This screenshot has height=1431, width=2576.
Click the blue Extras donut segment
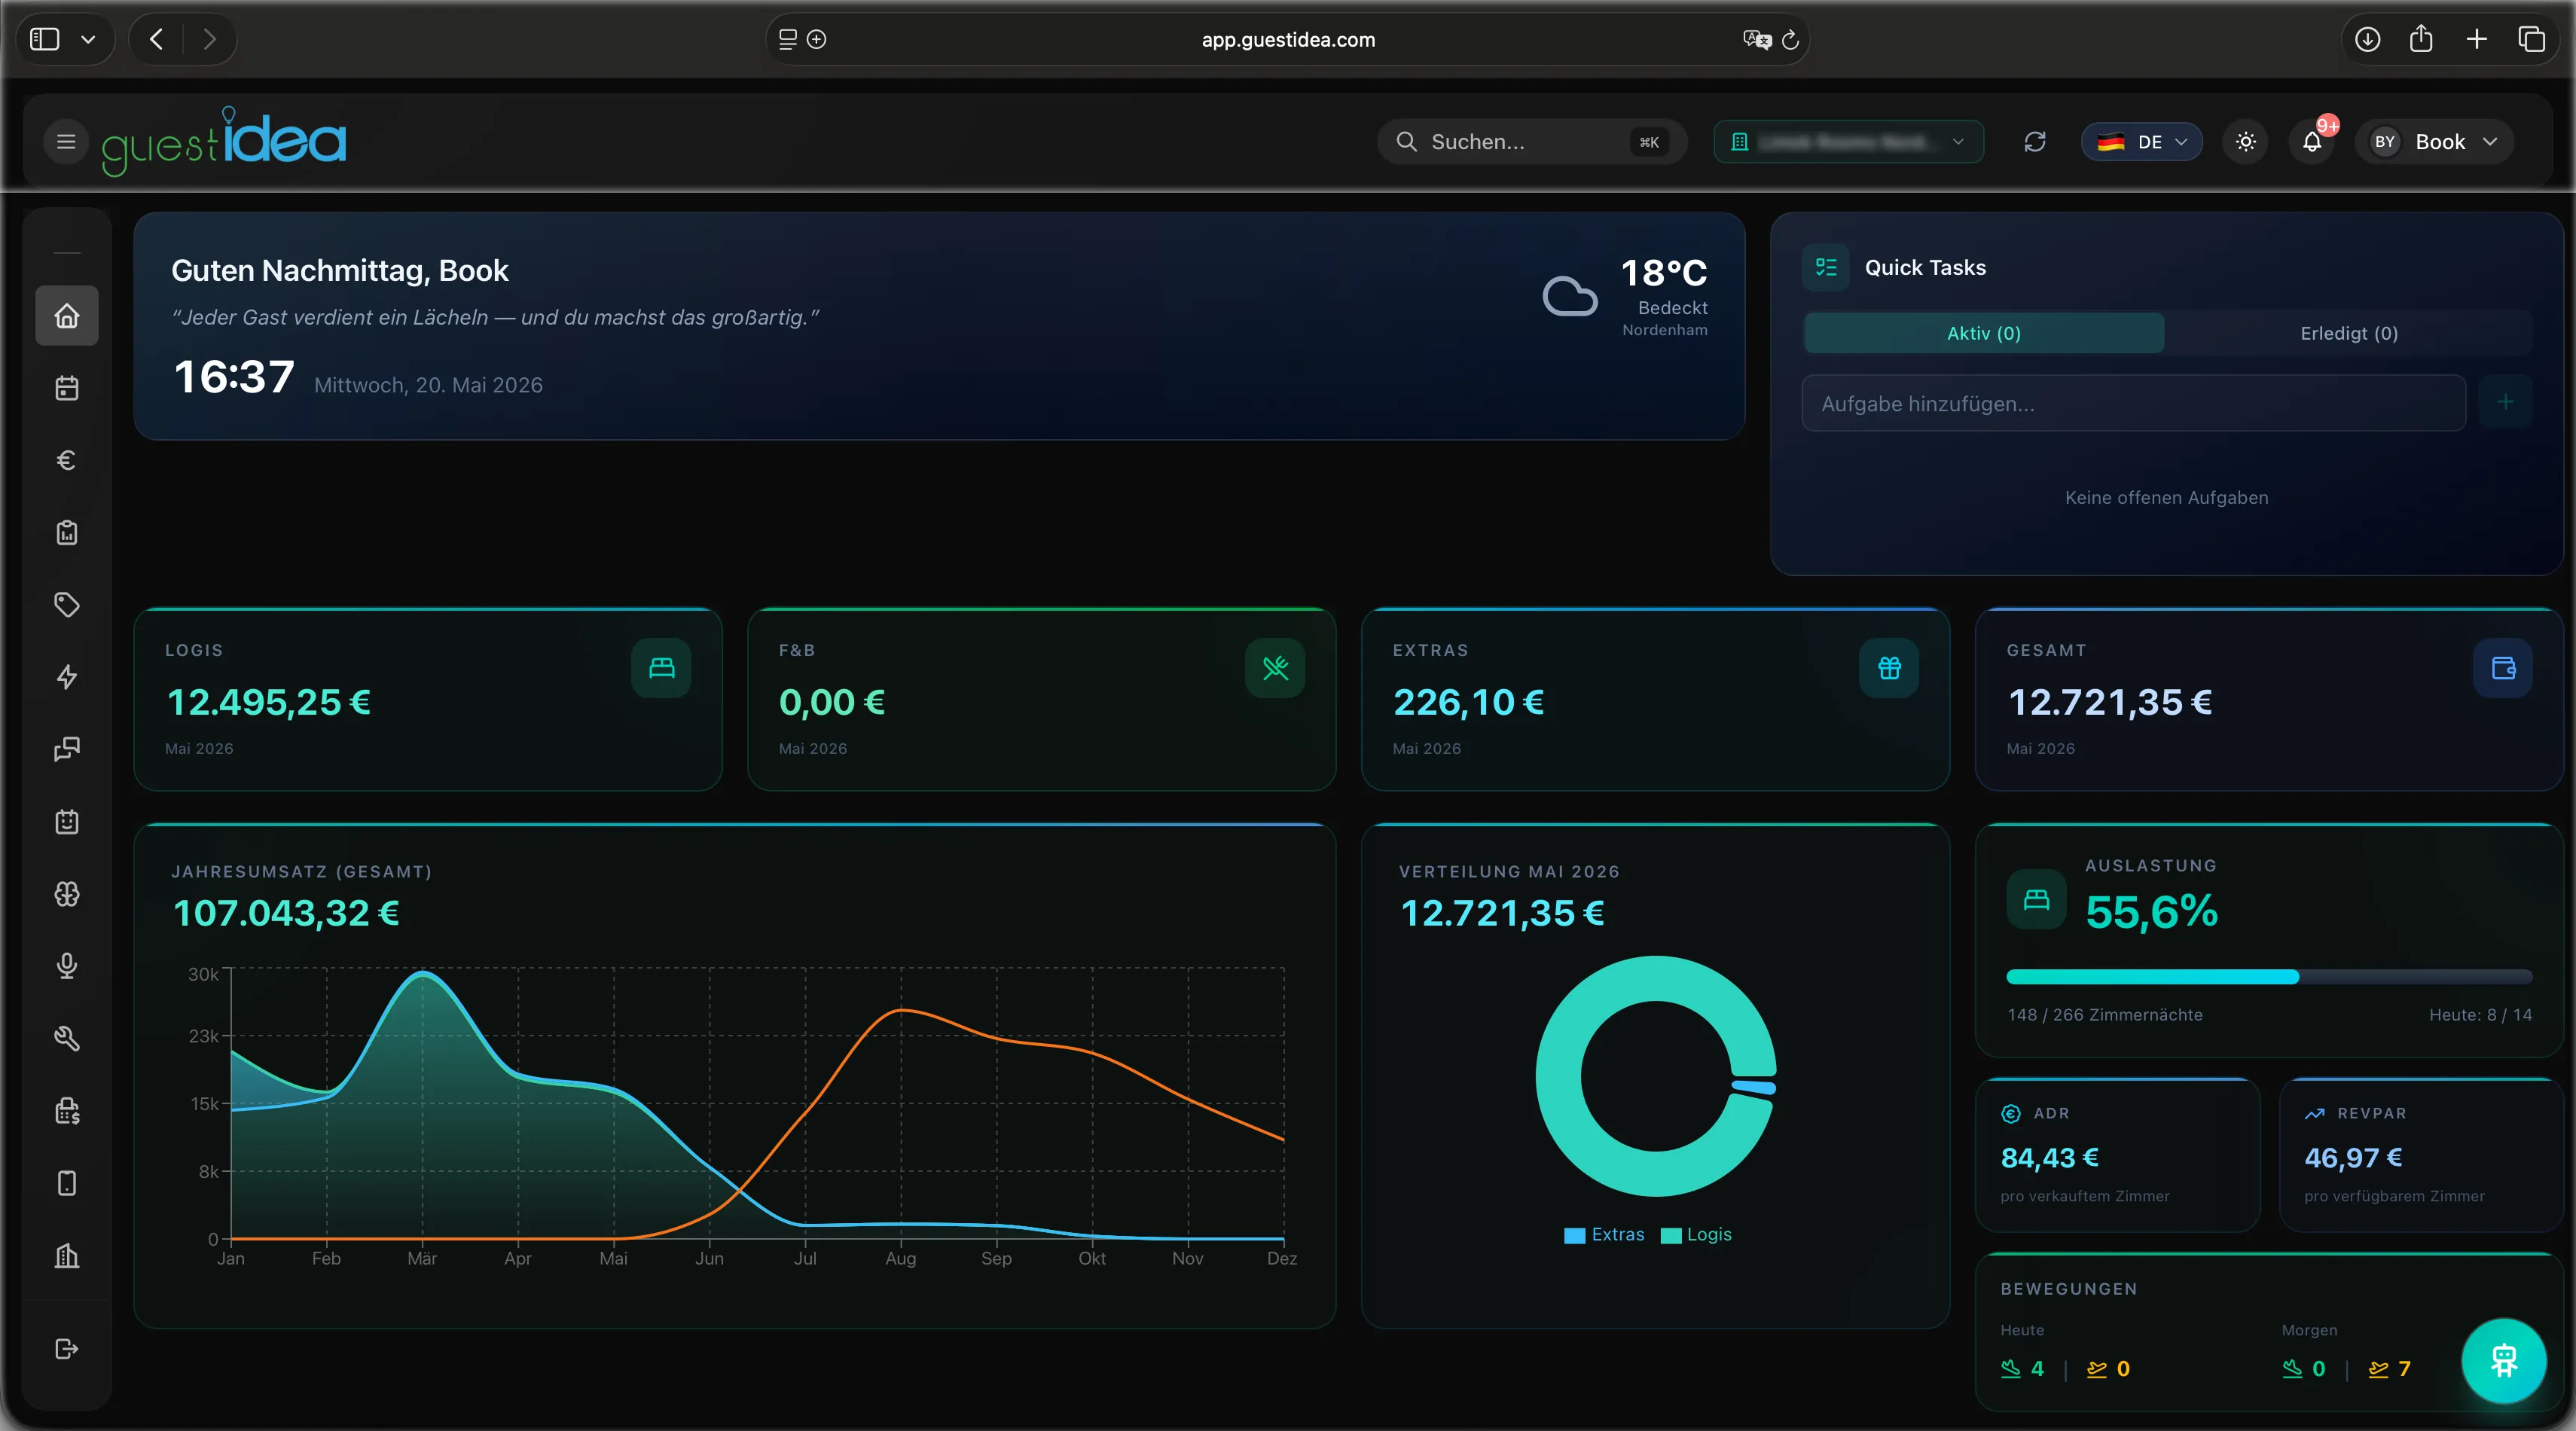point(1754,1087)
